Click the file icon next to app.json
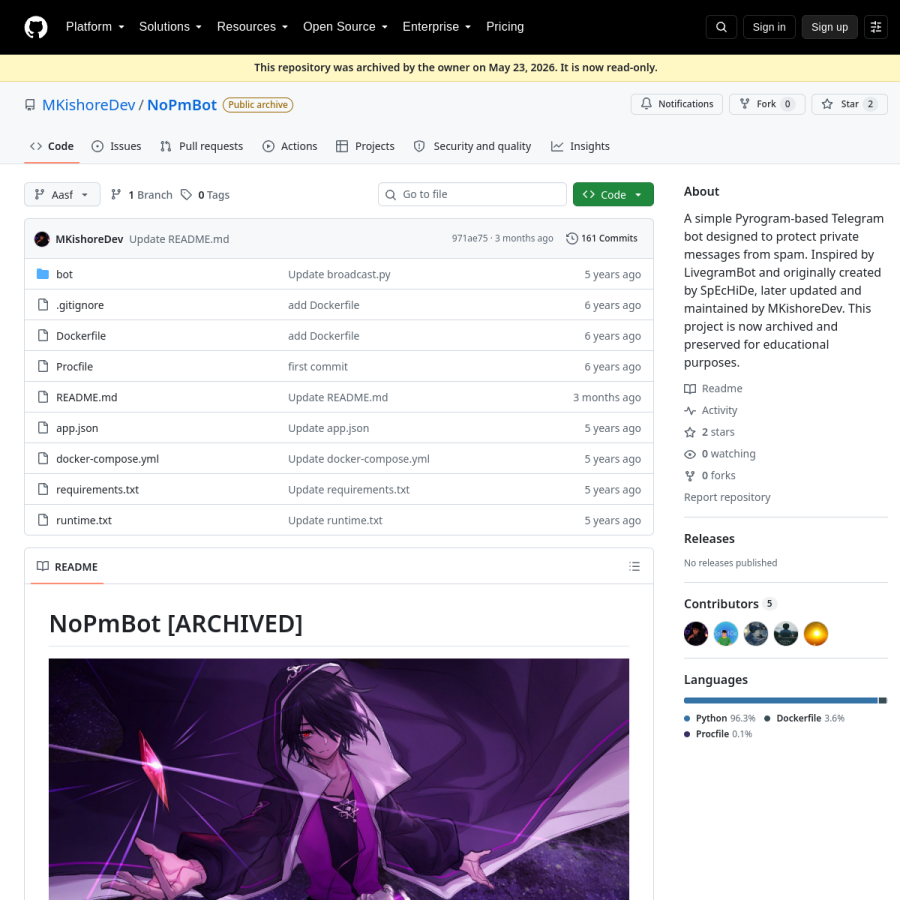This screenshot has width=900, height=900. (x=42, y=428)
